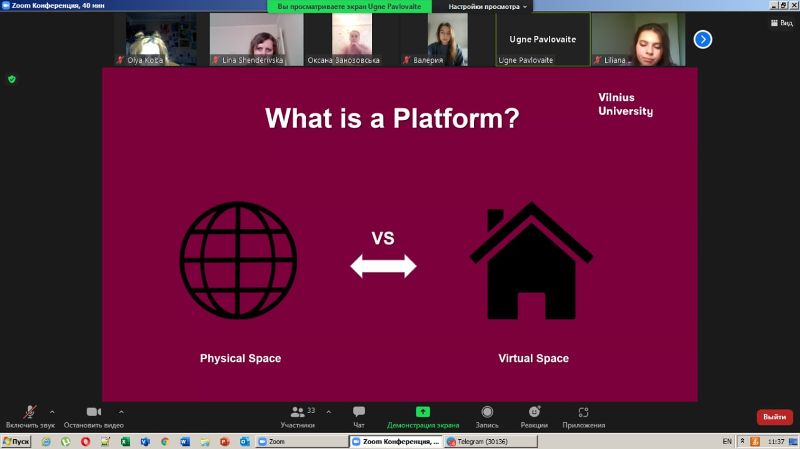
Task: Unmute microphone with Включить звук icon
Action: pos(30,412)
